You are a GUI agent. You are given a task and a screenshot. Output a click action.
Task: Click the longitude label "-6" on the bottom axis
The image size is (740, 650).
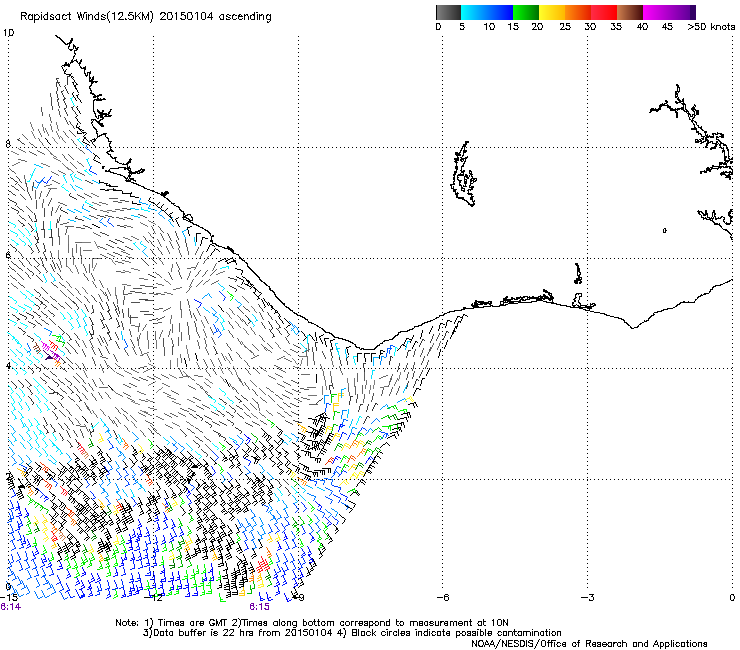point(443,598)
